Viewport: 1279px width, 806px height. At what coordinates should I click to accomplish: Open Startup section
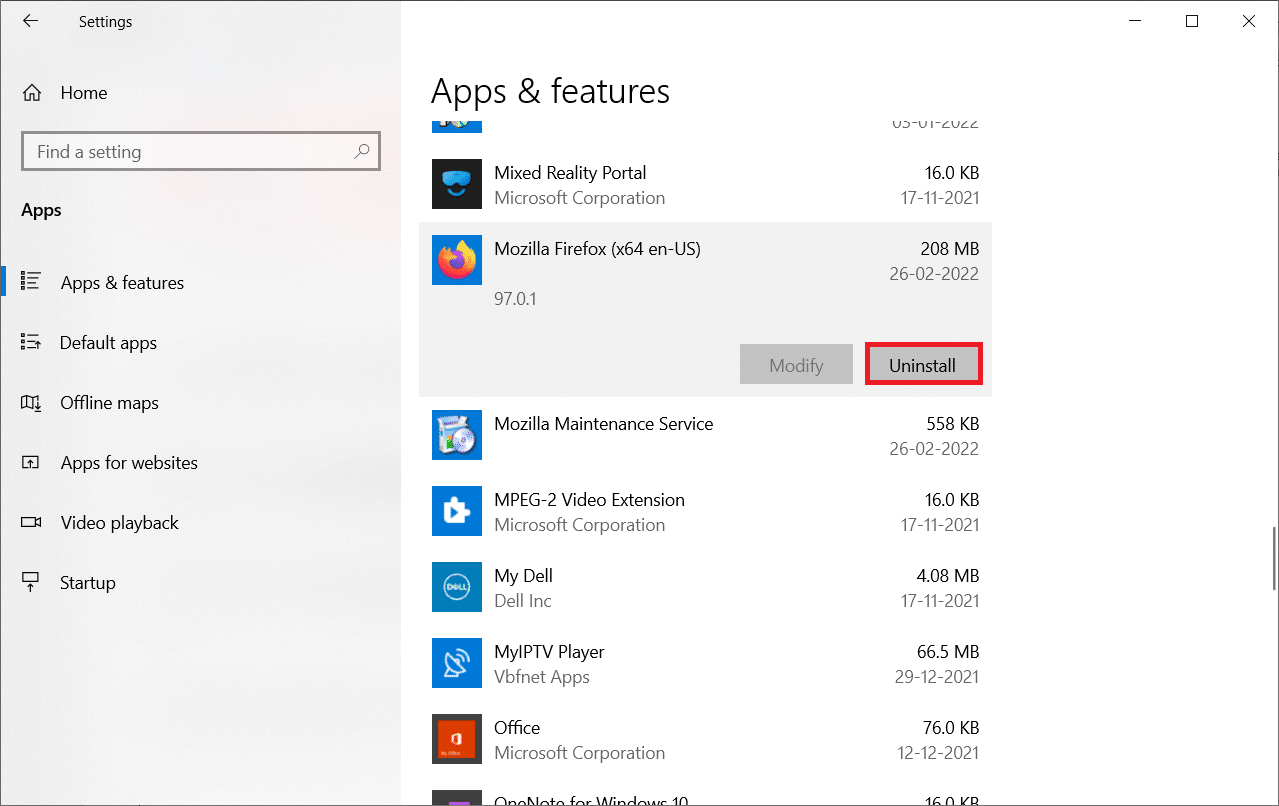[x=88, y=583]
